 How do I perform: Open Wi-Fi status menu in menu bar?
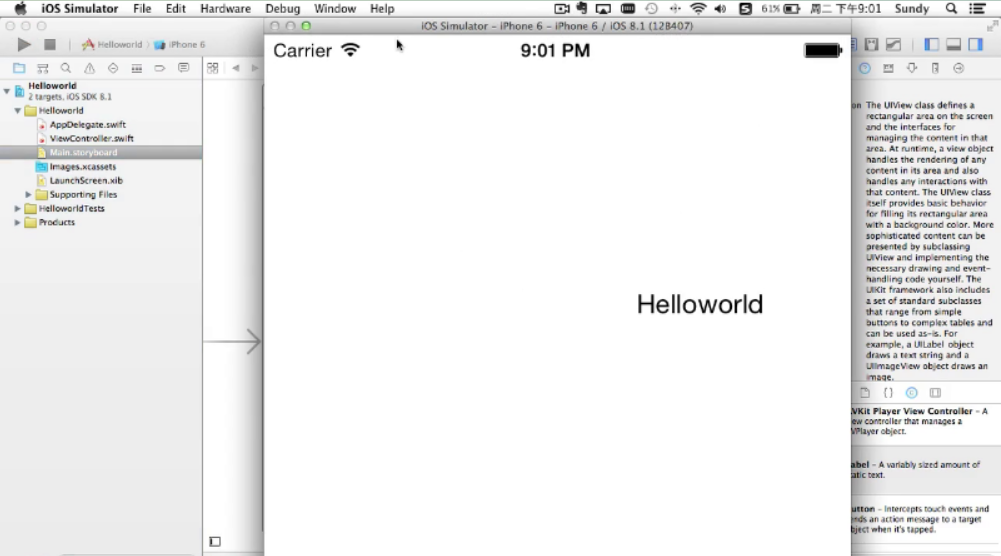[698, 8]
